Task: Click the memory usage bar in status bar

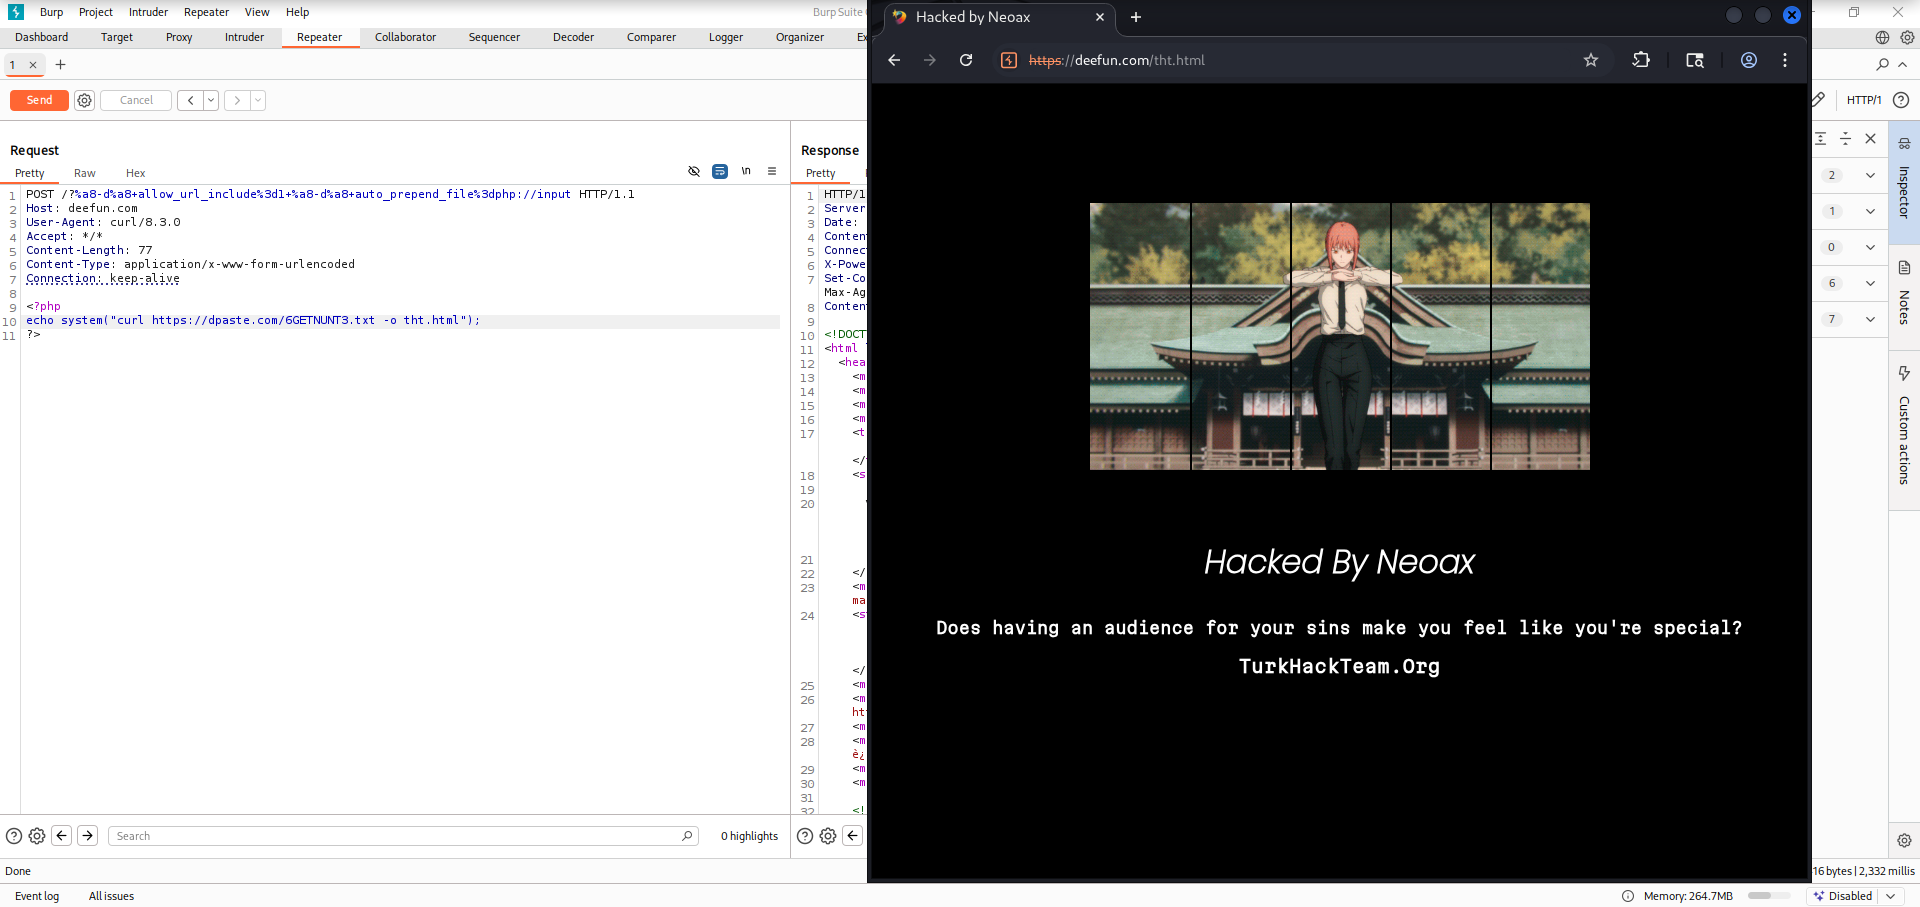Action: [1771, 896]
